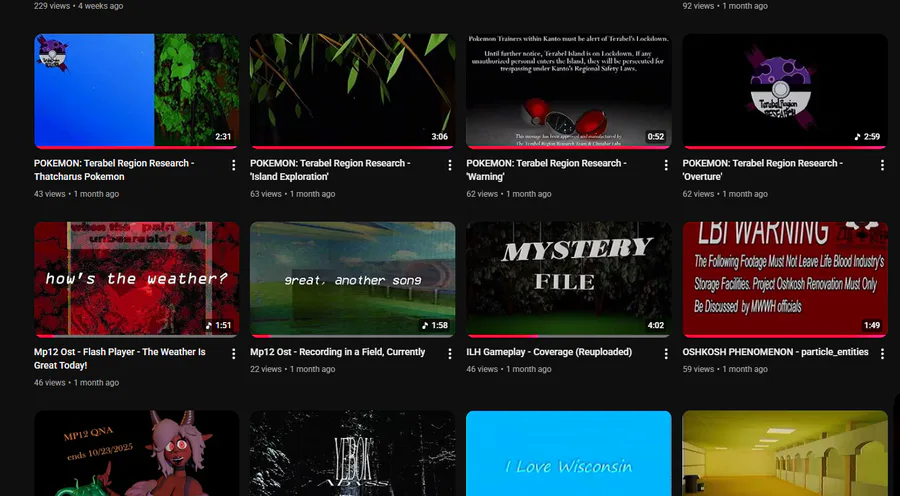Click the music note 1:58 duration badge

435,326
